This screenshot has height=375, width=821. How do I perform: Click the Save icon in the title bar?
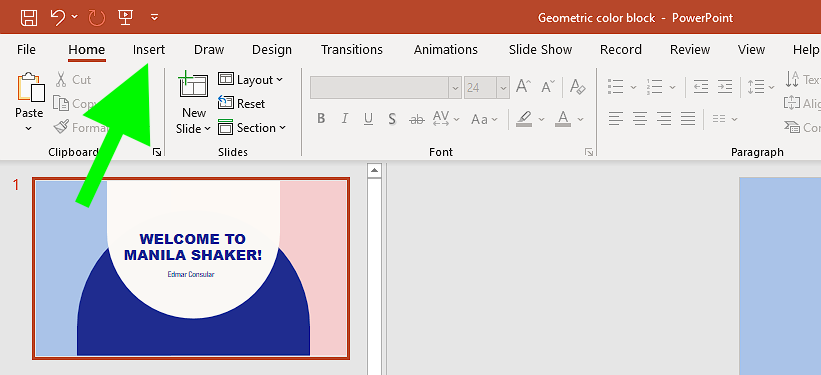29,17
